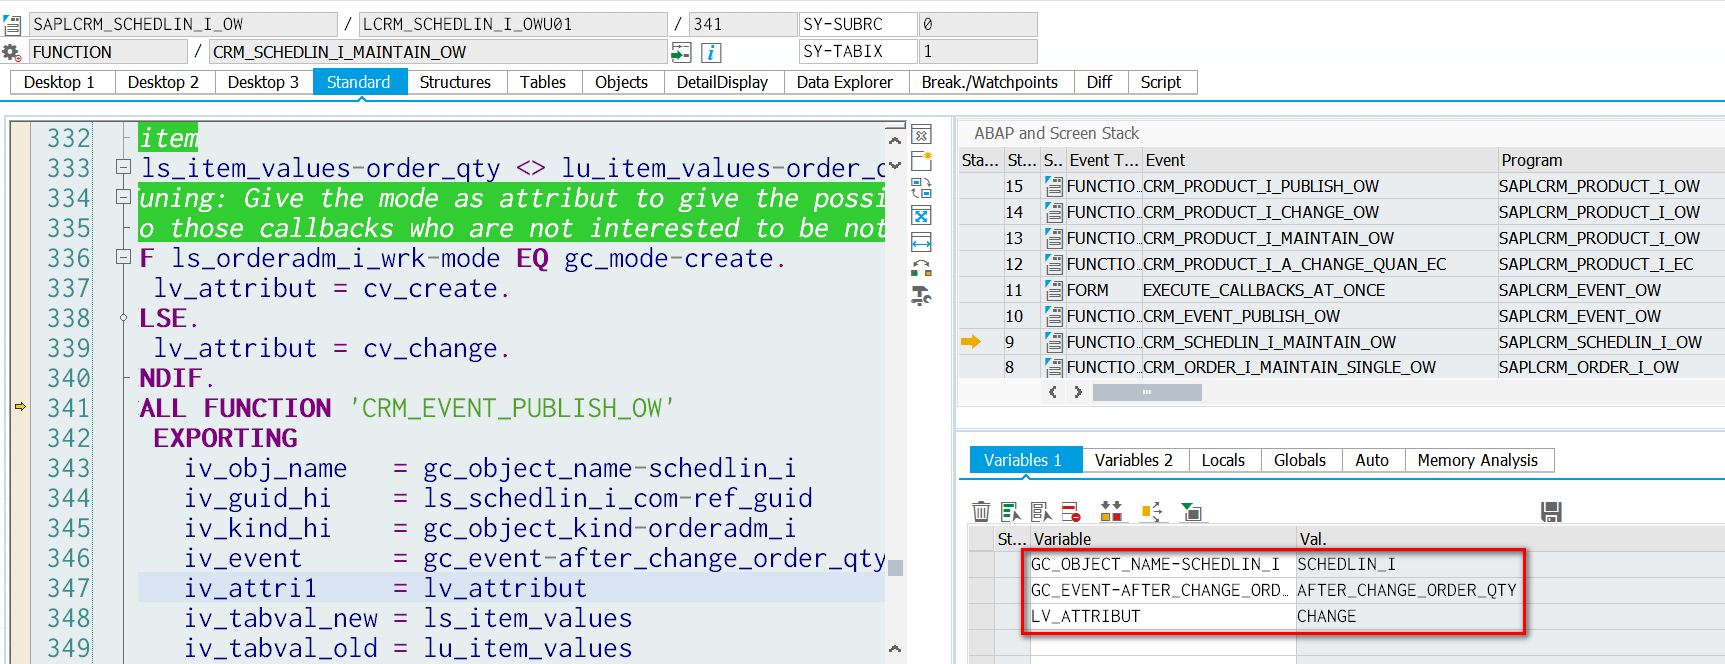Click the services hammer-wrench icon
1725x664 pixels.
[921, 295]
